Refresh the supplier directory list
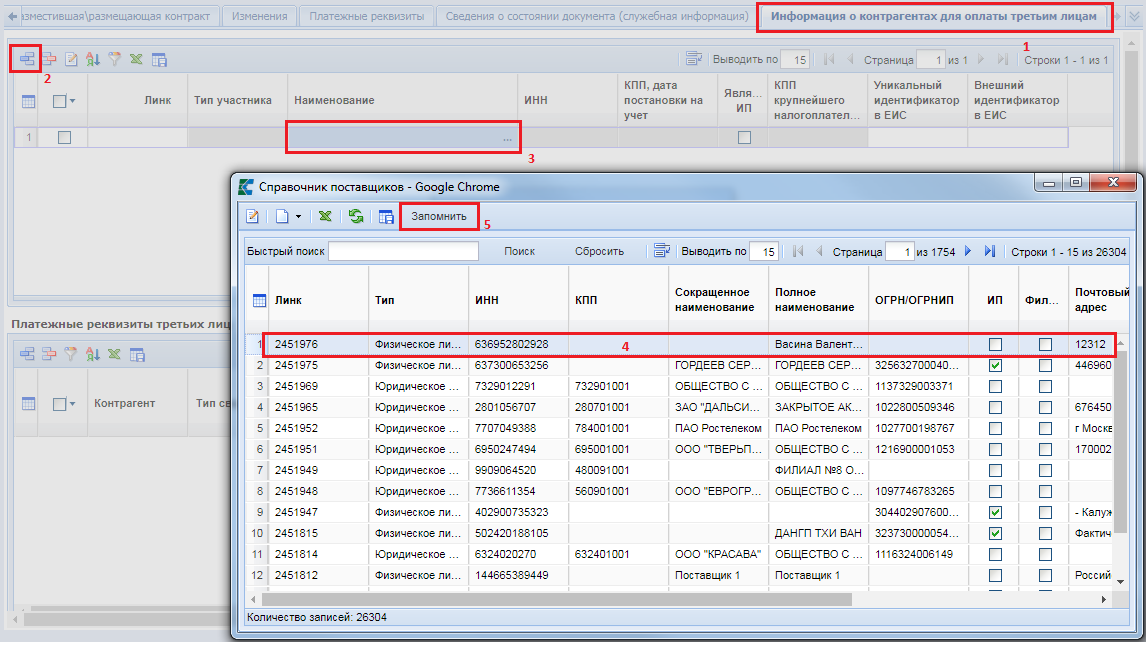The height and width of the screenshot is (663, 1147). coord(356,216)
